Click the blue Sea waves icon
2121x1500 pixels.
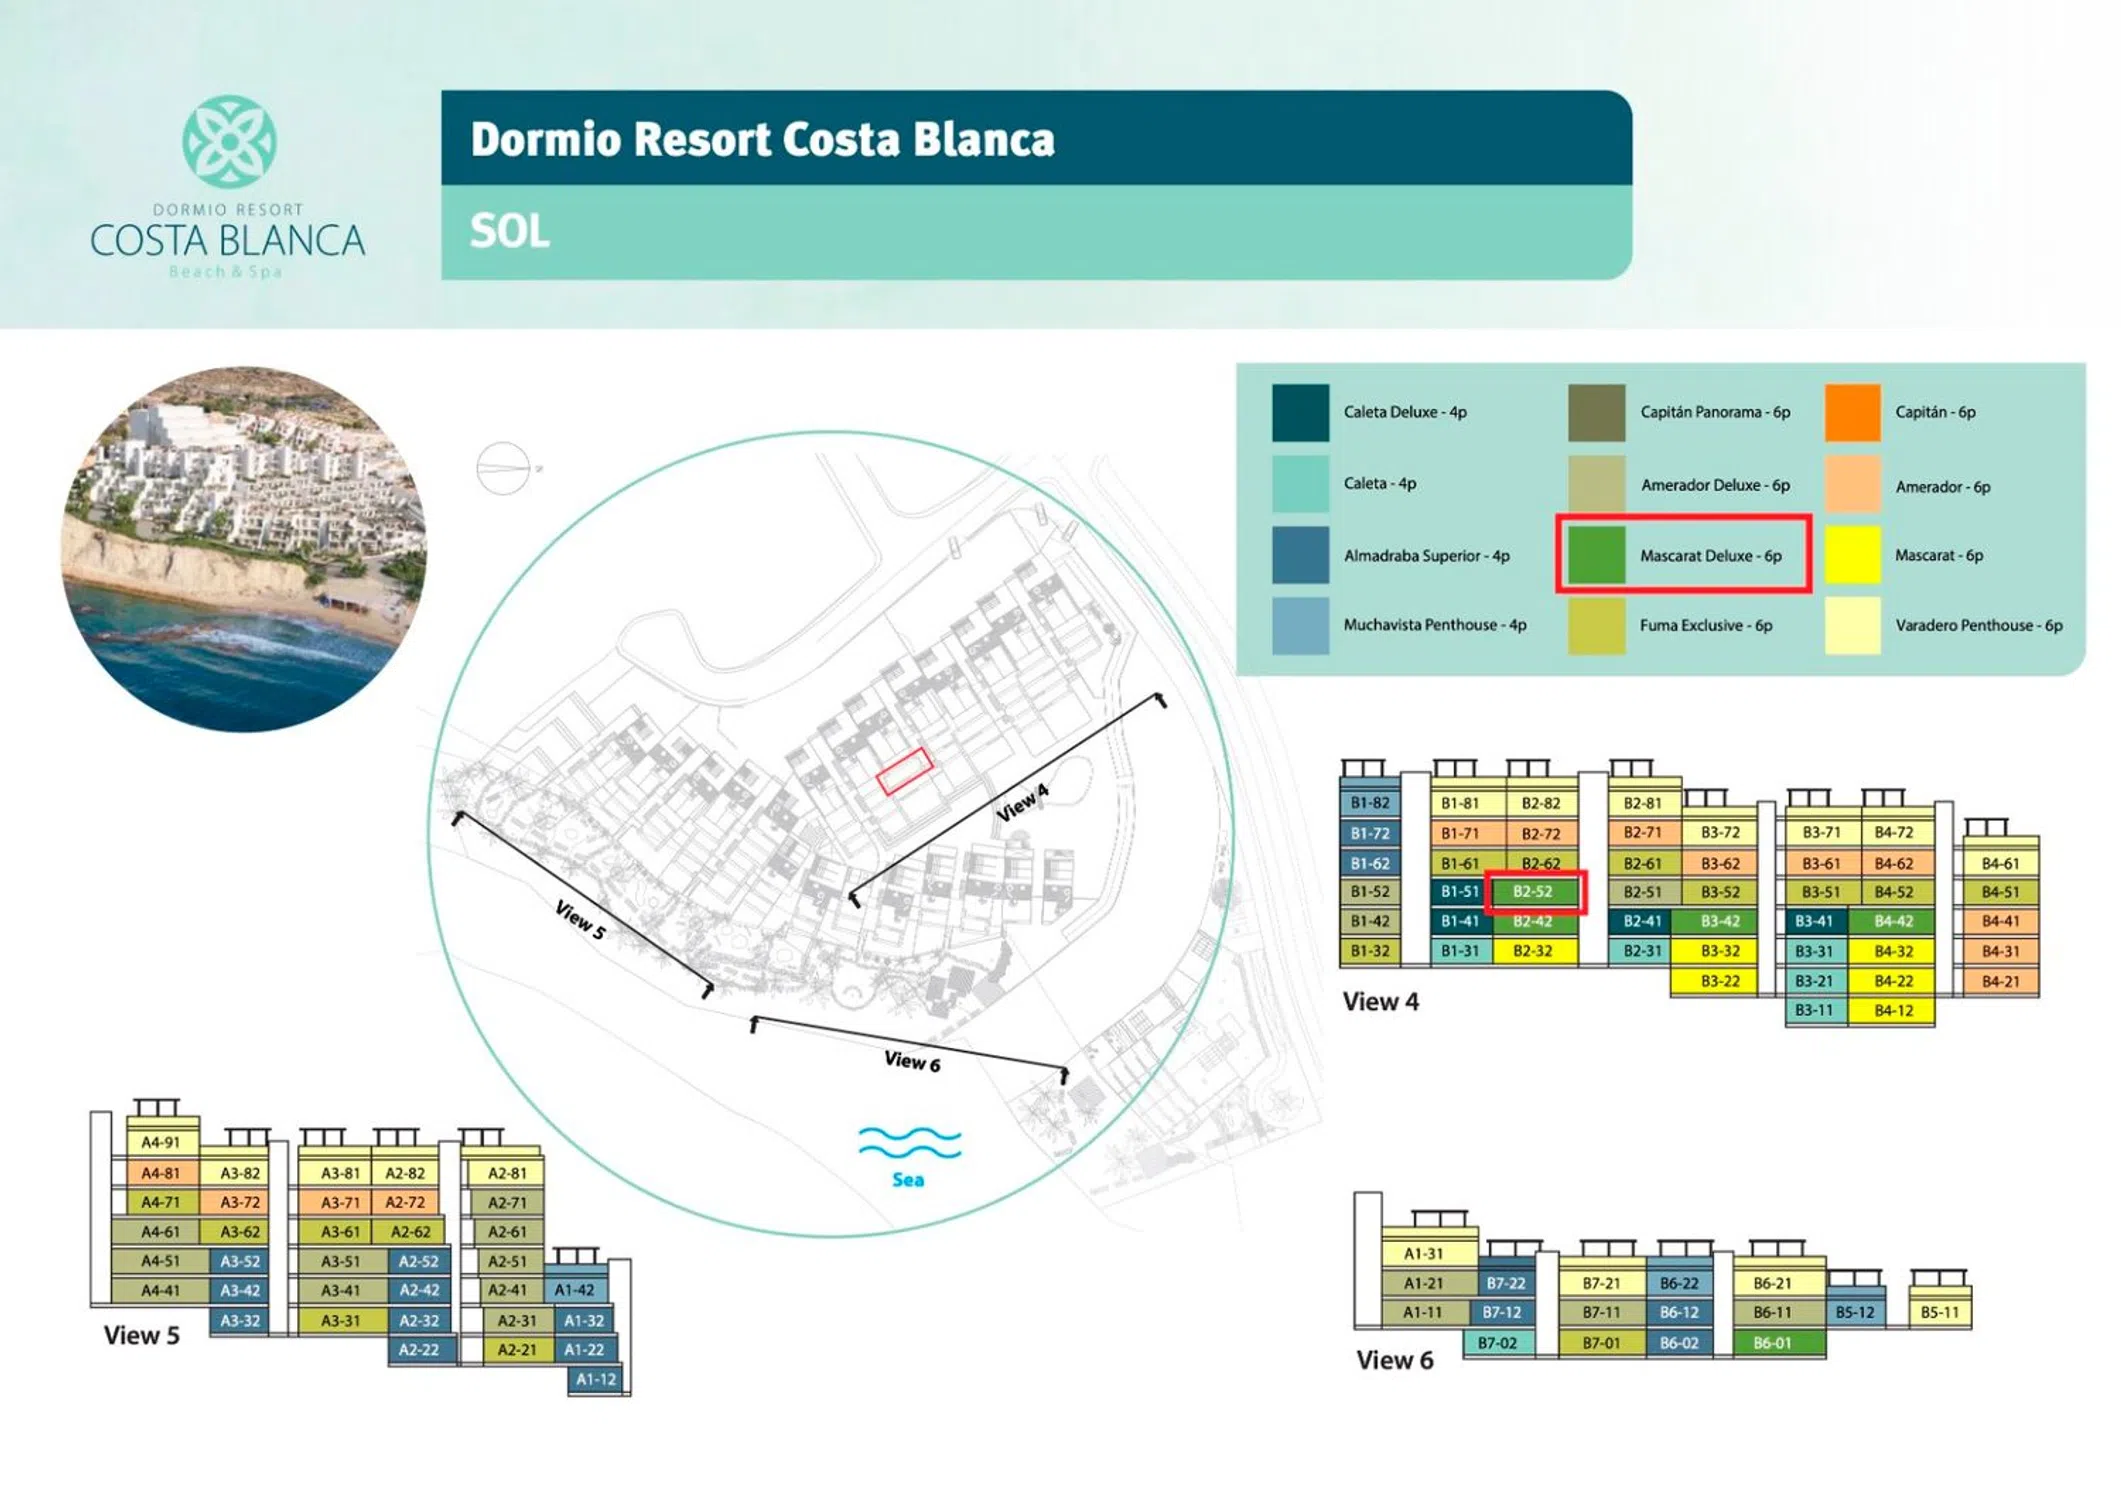tap(909, 1141)
